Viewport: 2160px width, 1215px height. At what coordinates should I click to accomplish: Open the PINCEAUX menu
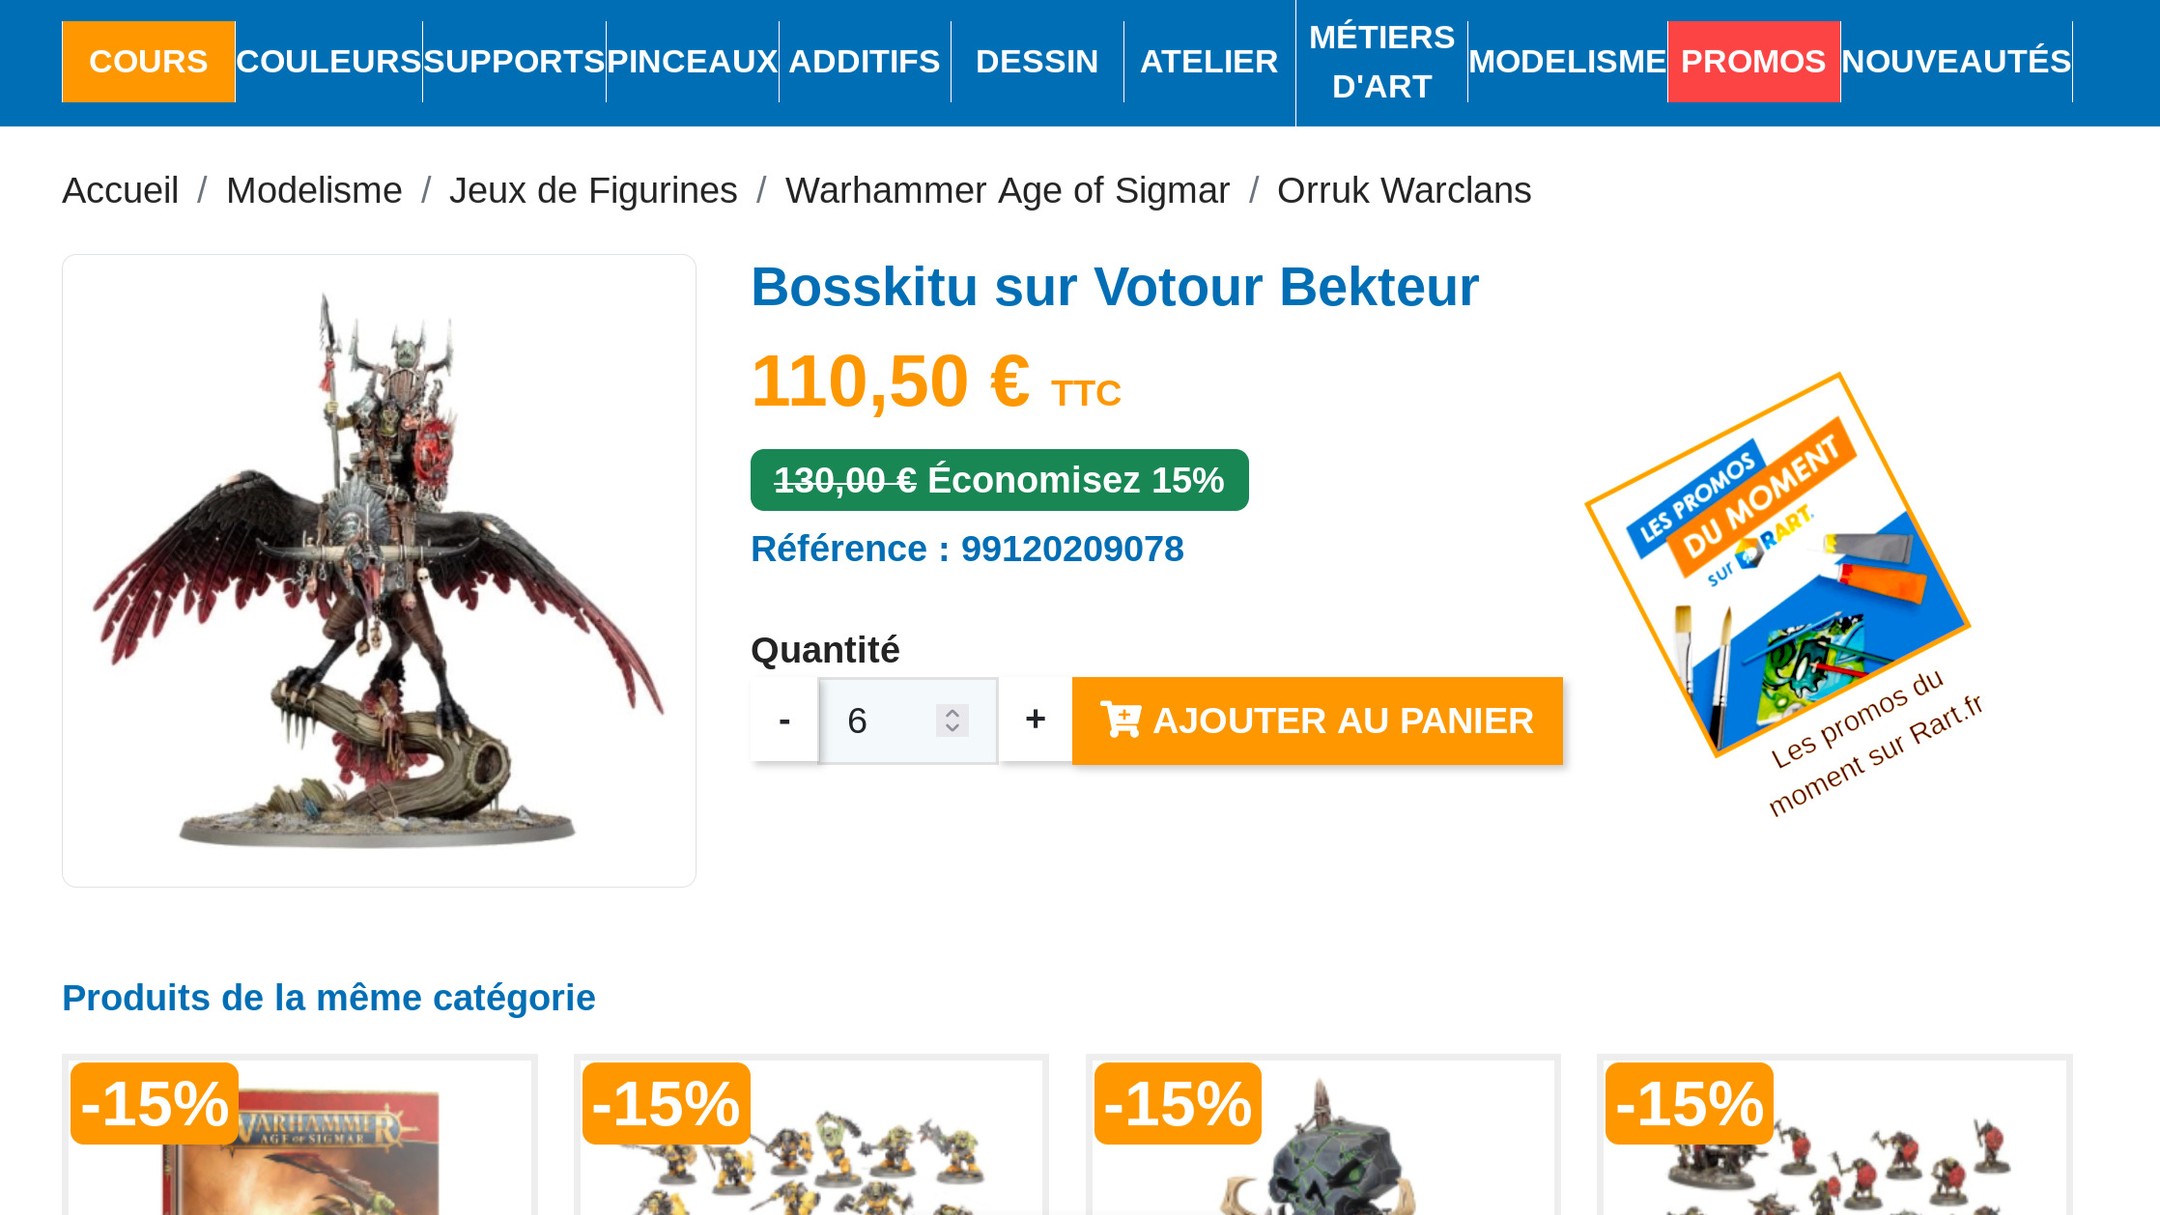pos(692,62)
